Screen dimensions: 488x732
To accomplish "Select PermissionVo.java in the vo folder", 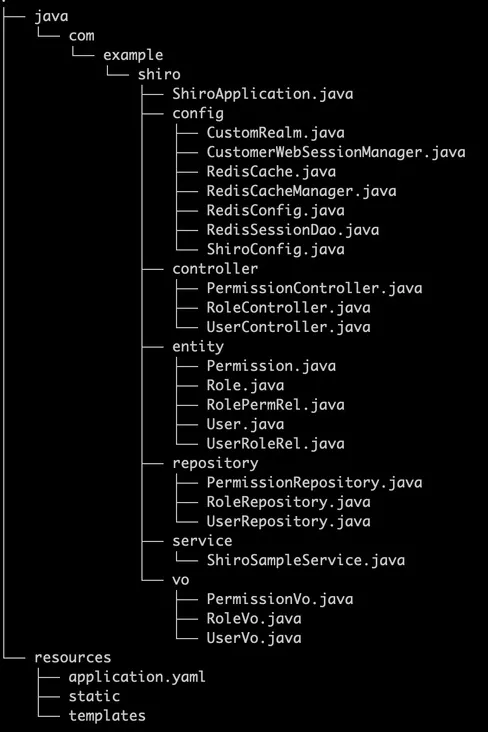I will [280, 599].
